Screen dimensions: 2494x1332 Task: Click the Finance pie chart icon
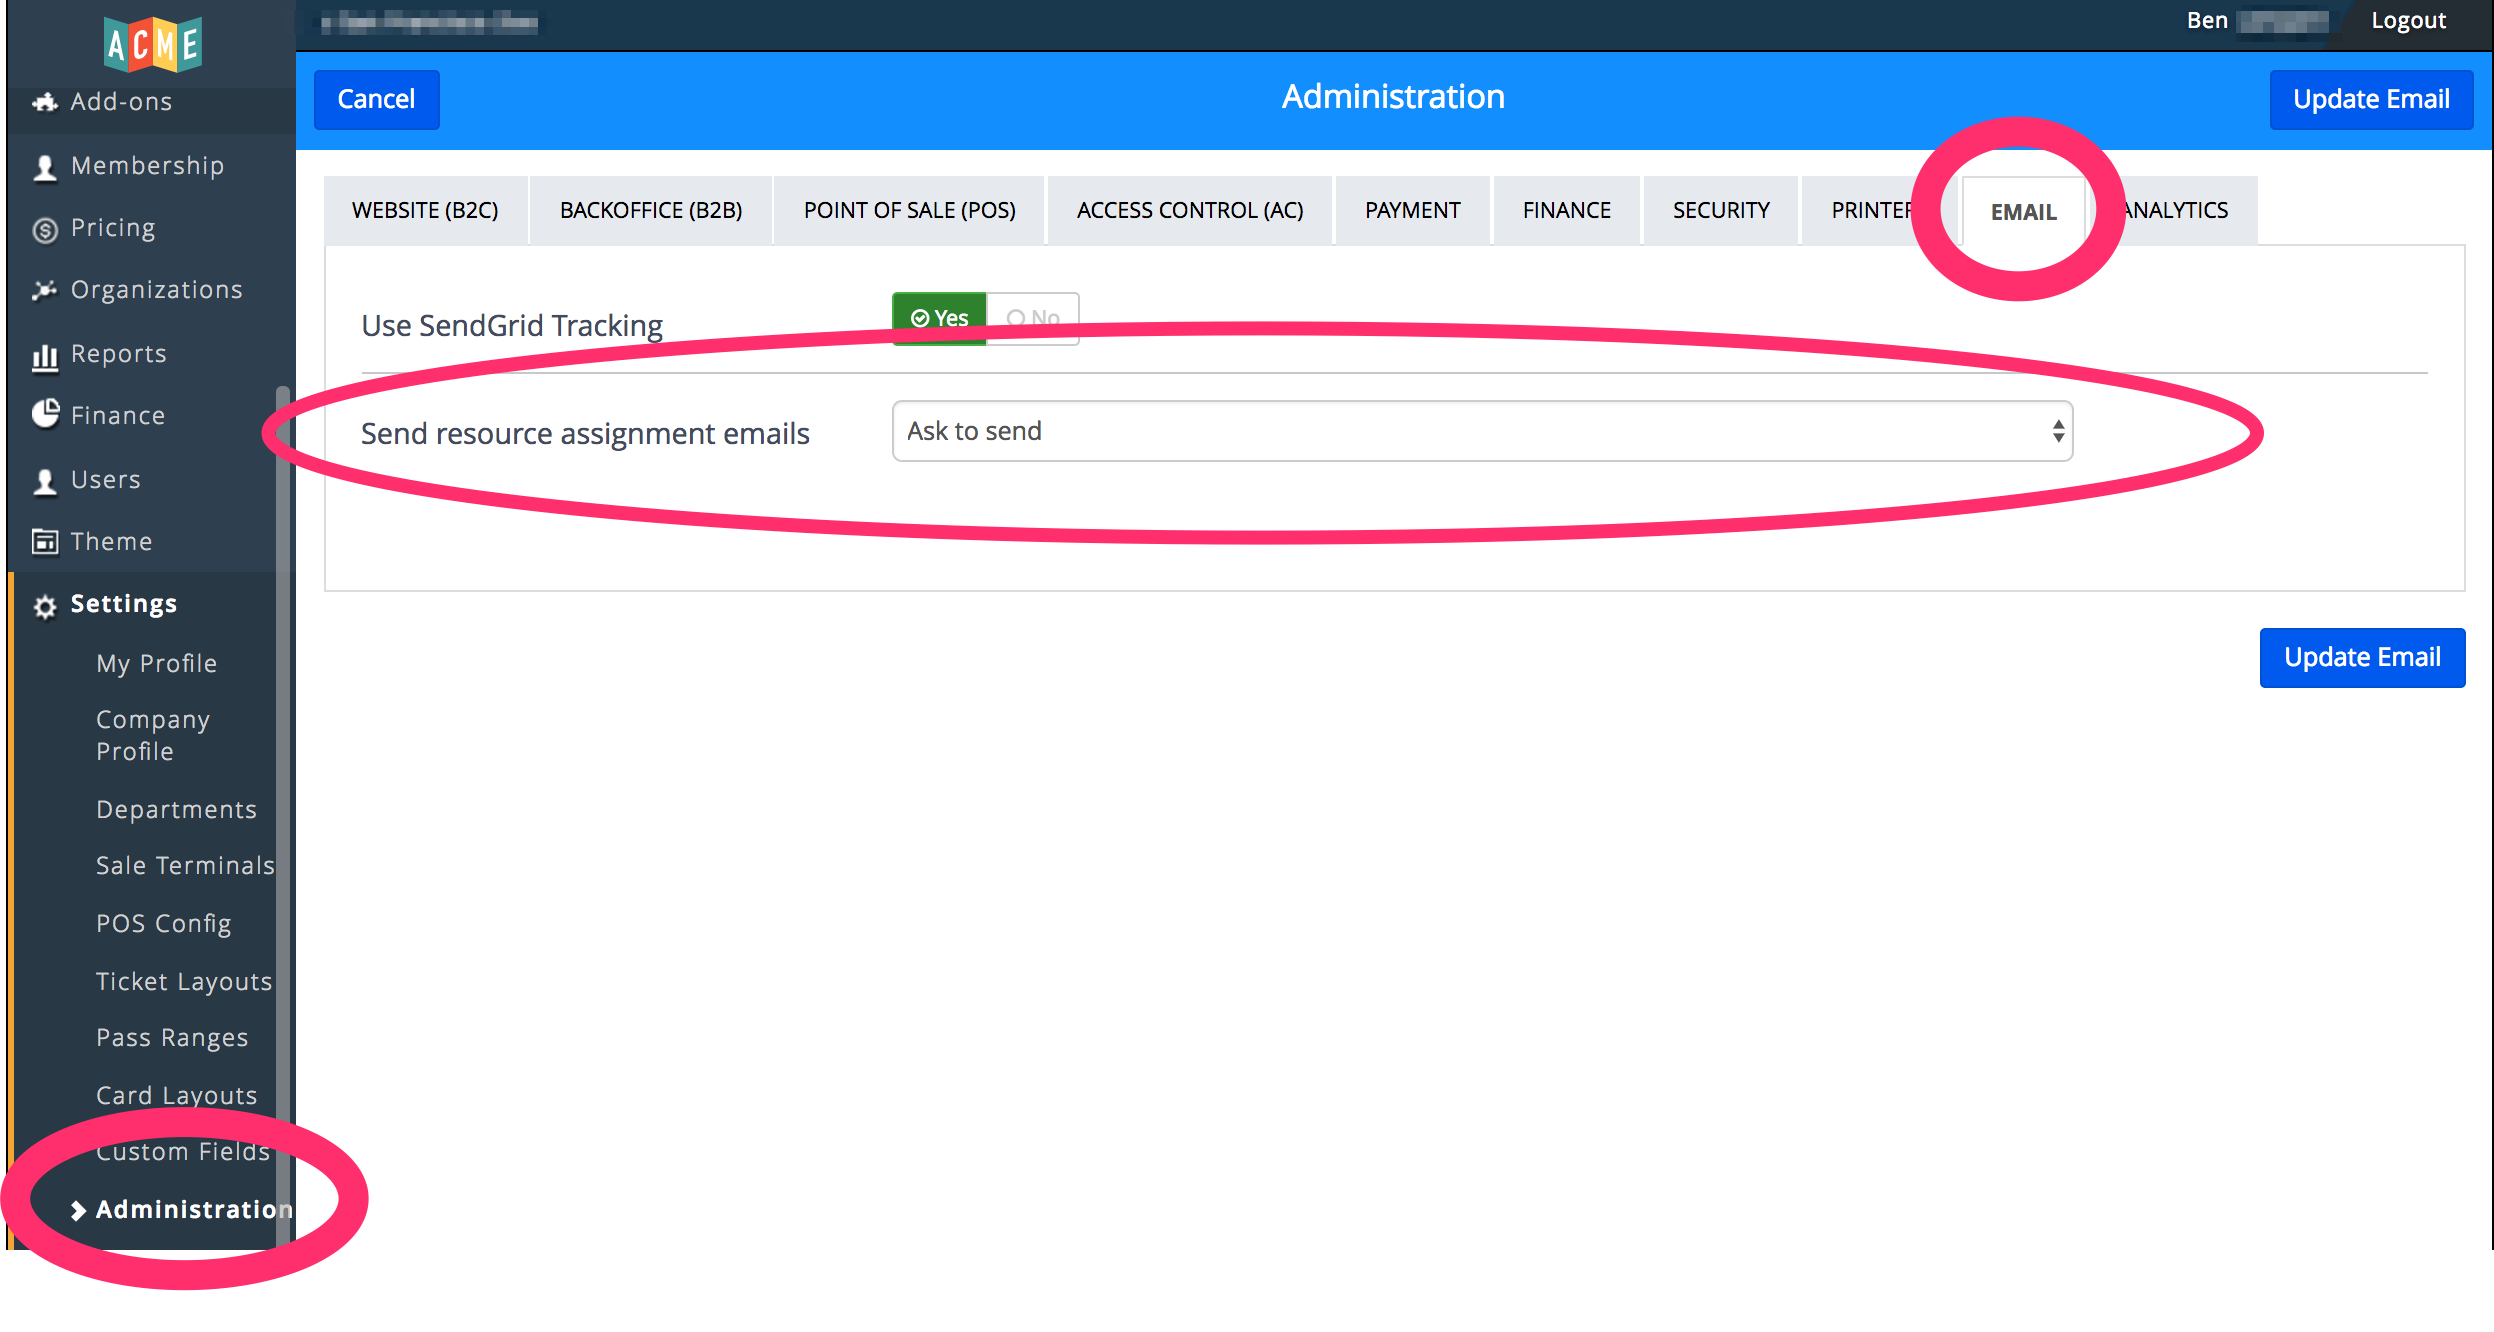[45, 414]
